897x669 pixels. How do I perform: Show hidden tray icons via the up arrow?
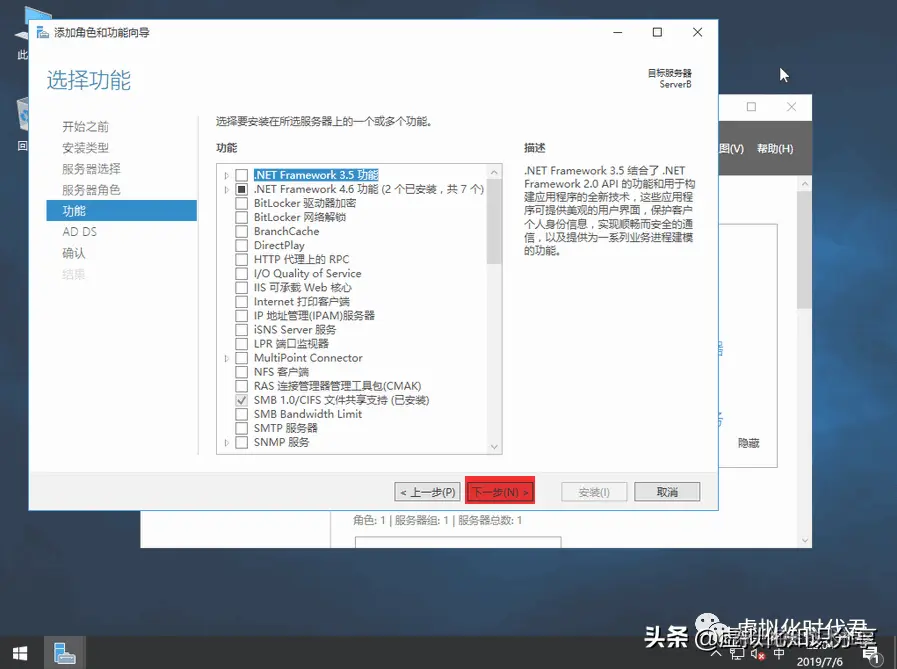716,655
